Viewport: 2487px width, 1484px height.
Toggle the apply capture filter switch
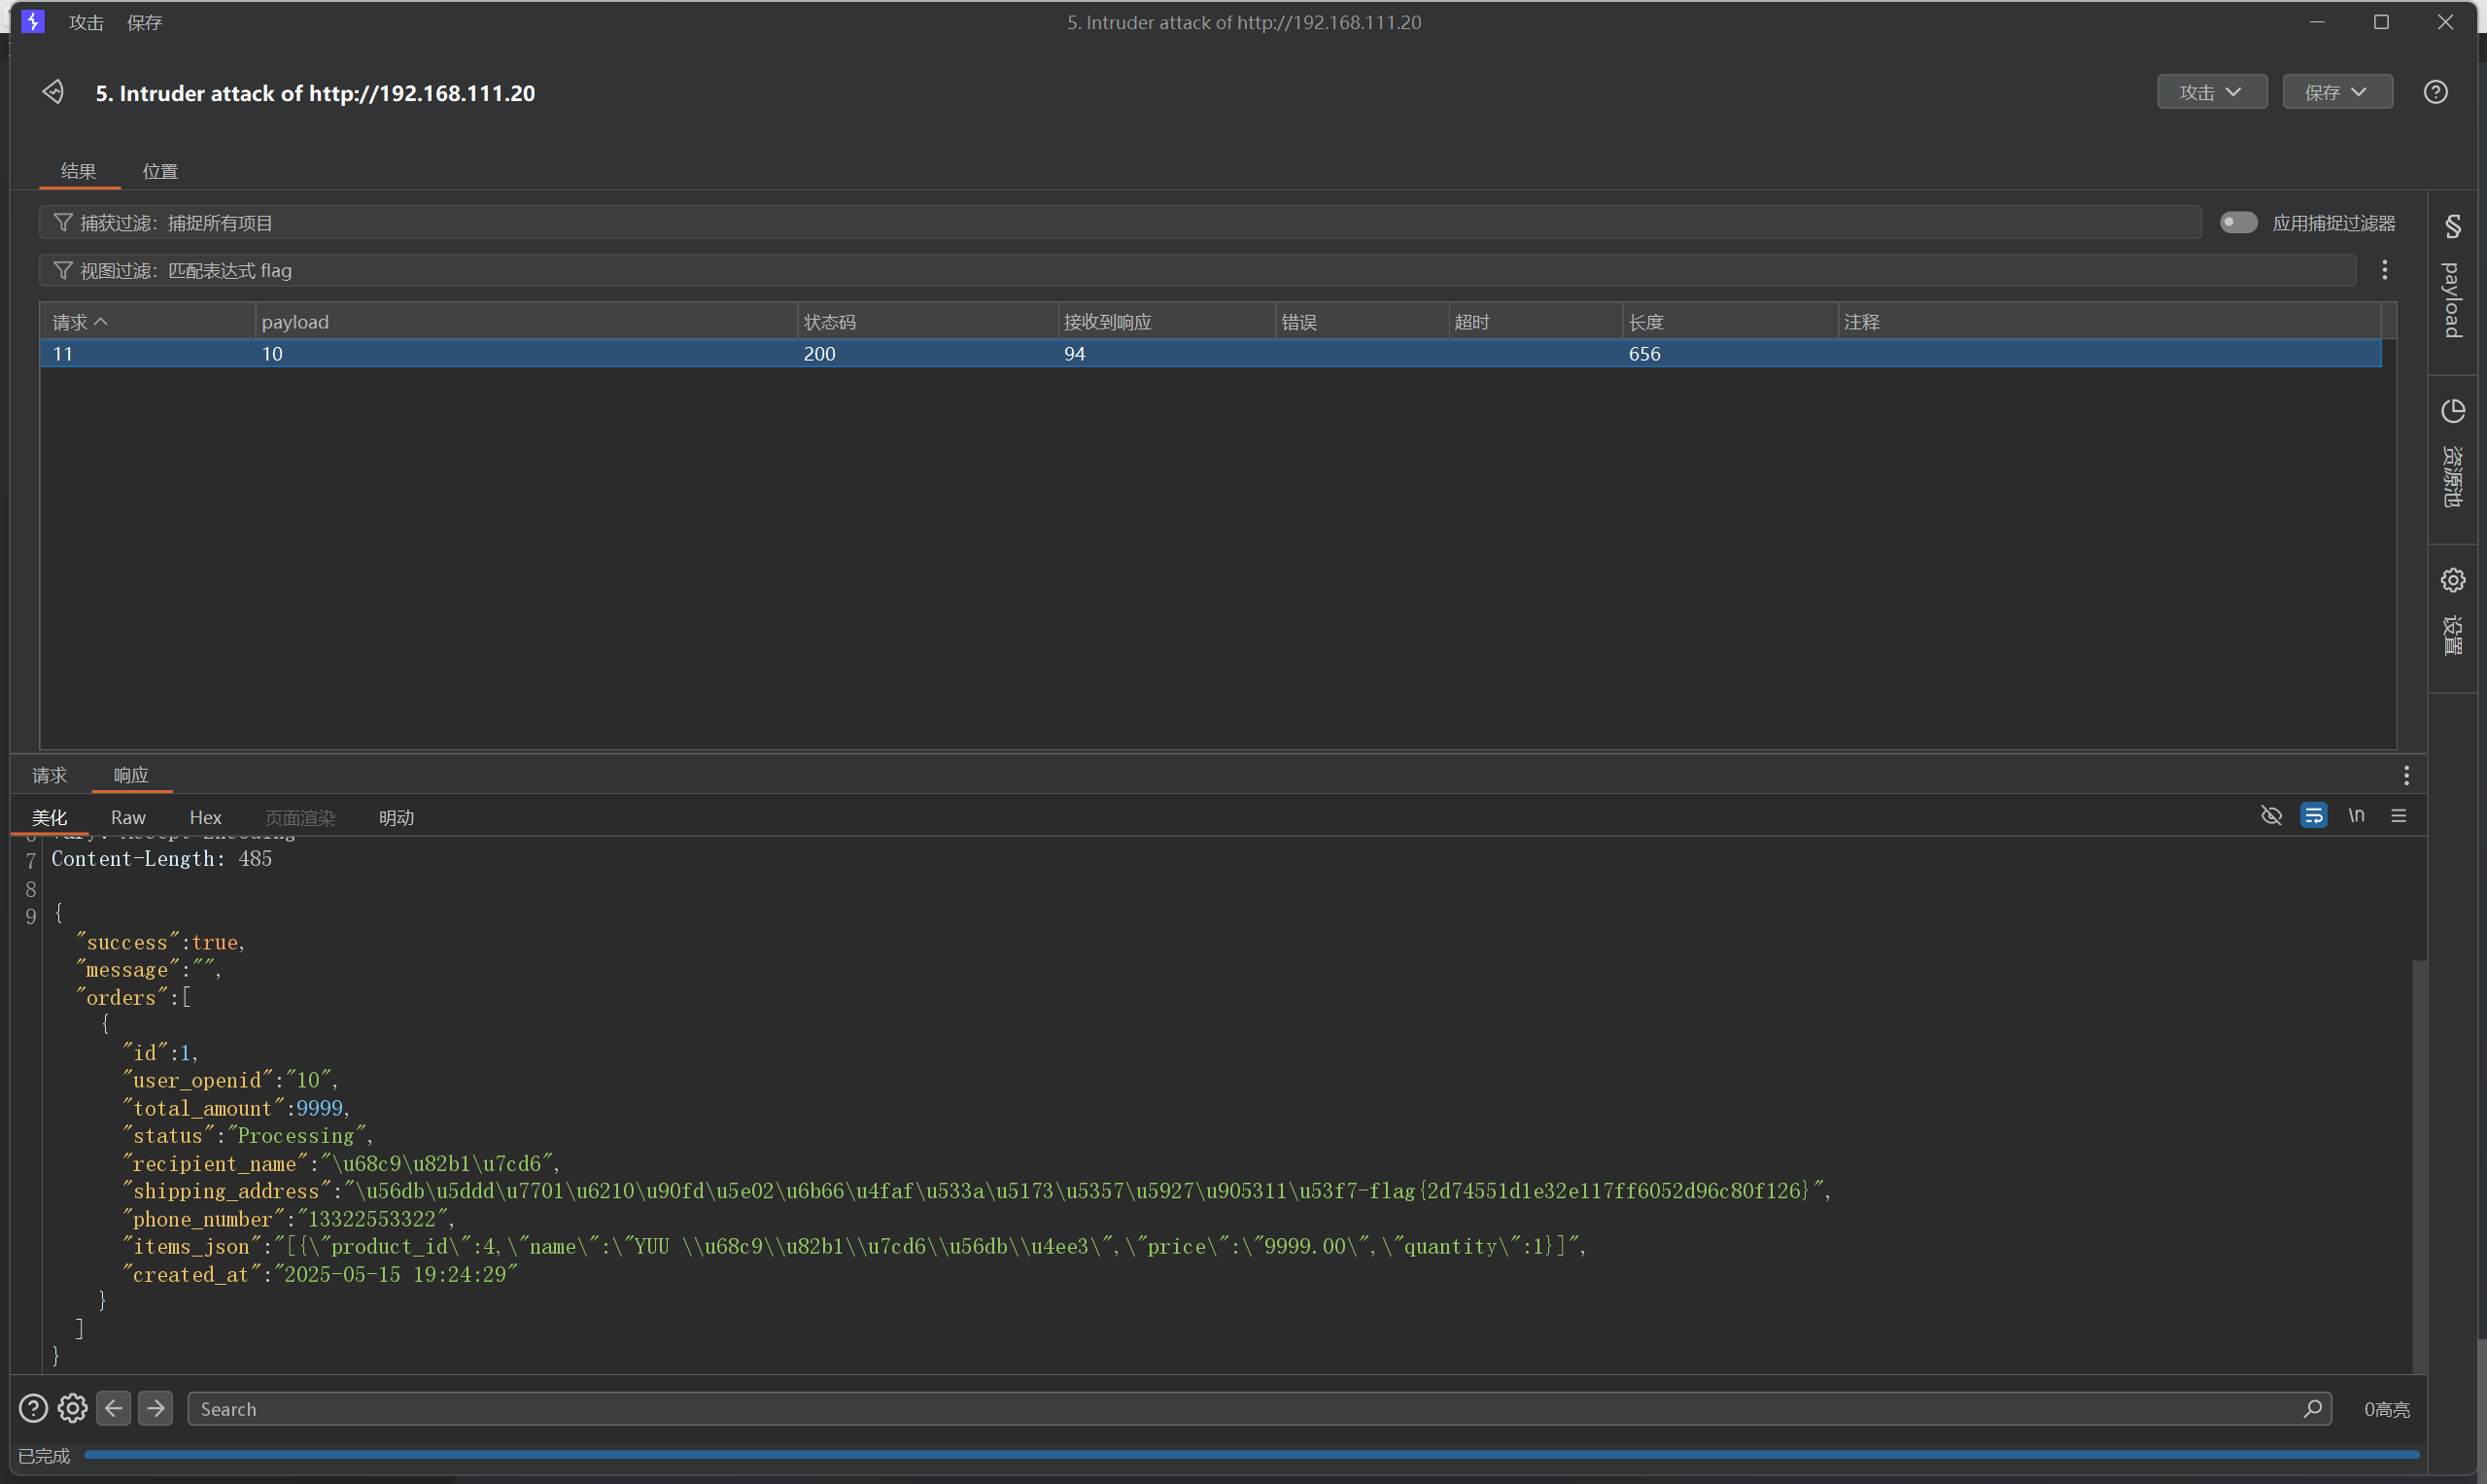click(x=2238, y=222)
